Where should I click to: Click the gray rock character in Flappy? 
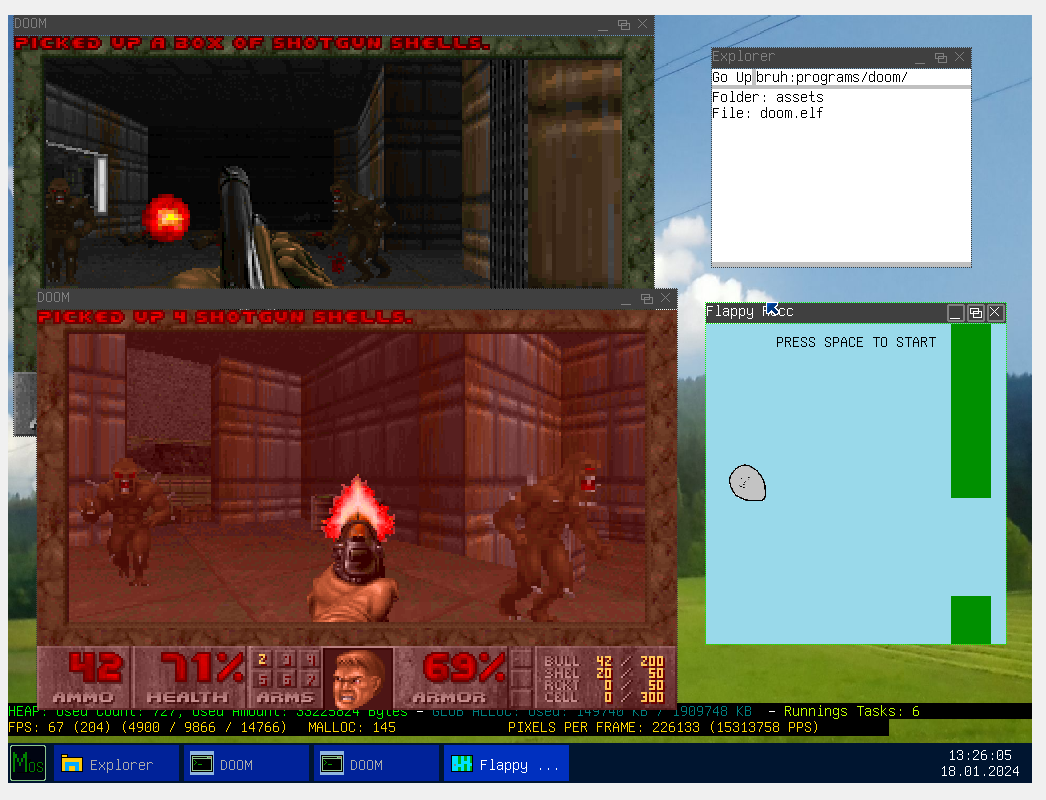747,483
